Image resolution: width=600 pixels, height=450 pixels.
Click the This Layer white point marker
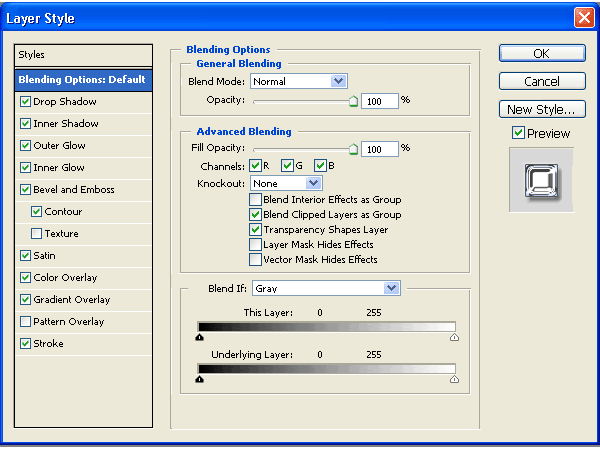pos(455,338)
